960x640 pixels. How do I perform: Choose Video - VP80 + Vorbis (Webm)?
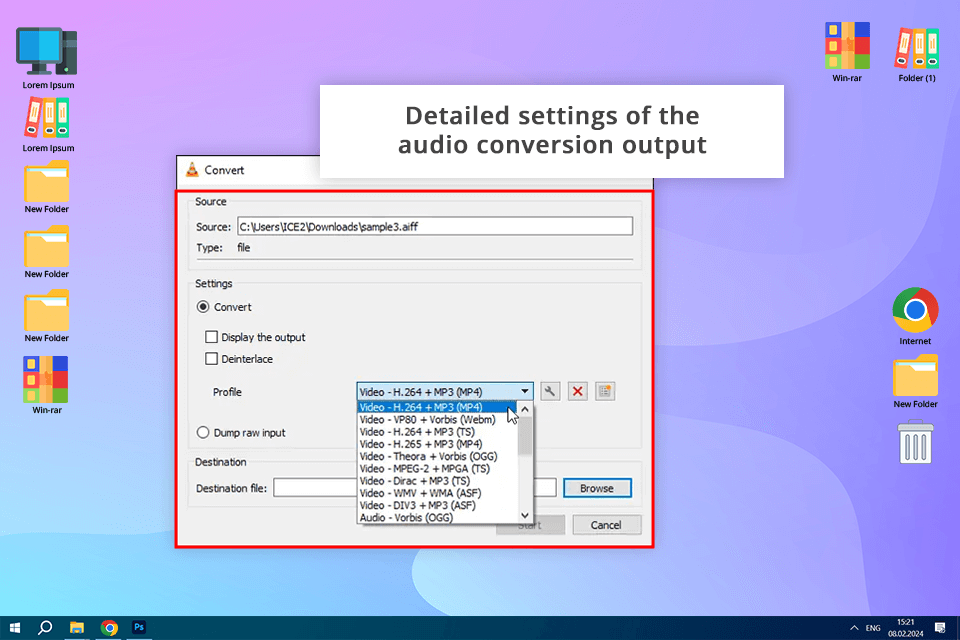(x=438, y=420)
